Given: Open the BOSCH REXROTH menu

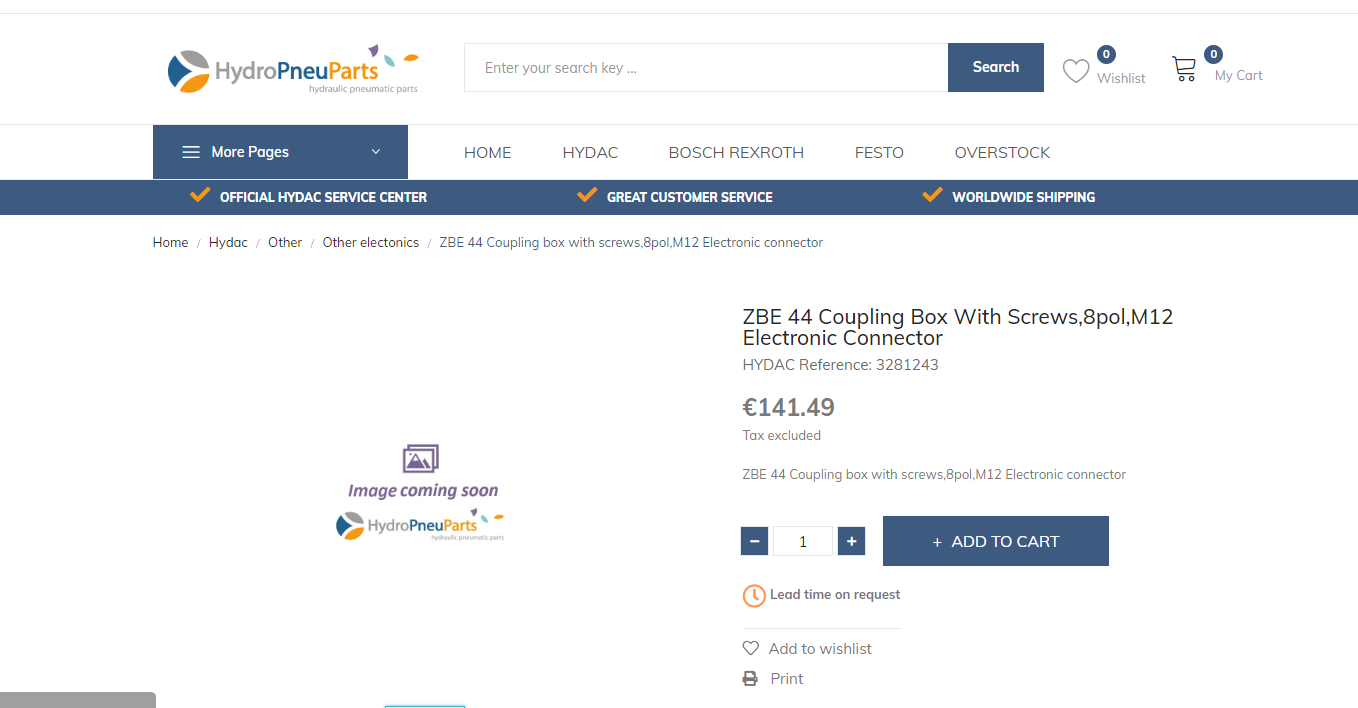Looking at the screenshot, I should click(x=736, y=153).
